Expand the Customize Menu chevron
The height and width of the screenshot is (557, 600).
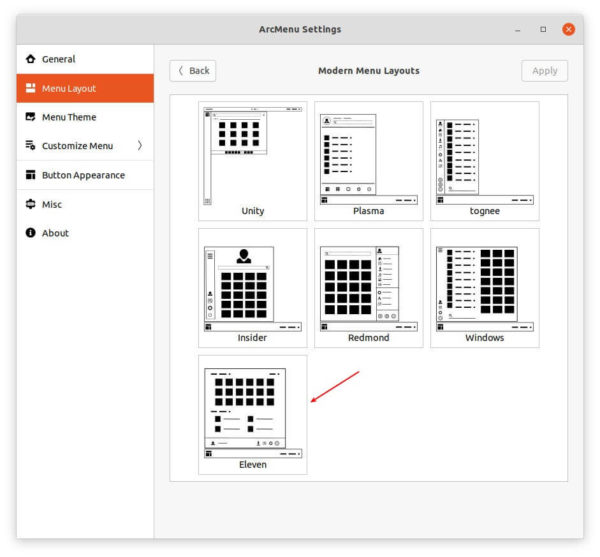point(140,145)
